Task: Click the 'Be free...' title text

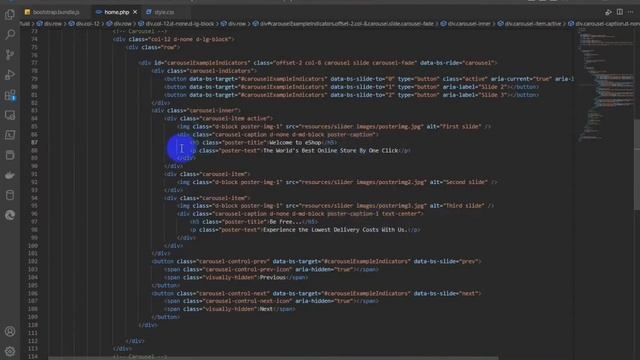Action: click(x=285, y=222)
